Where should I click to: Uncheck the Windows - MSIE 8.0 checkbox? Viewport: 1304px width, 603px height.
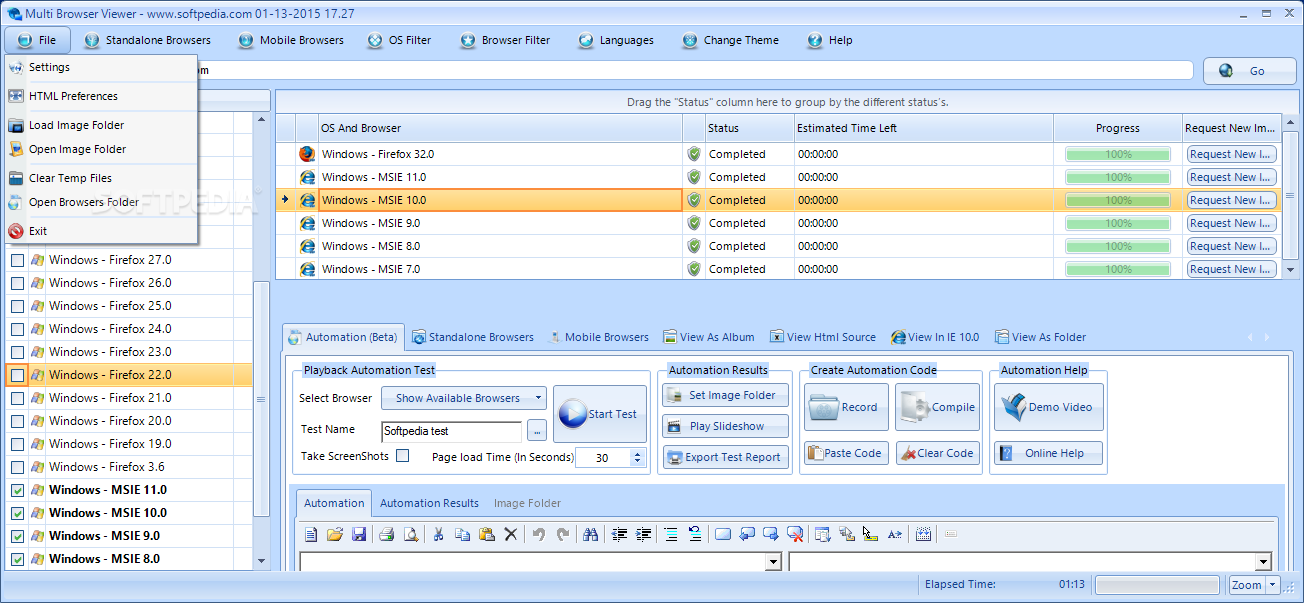(17, 559)
